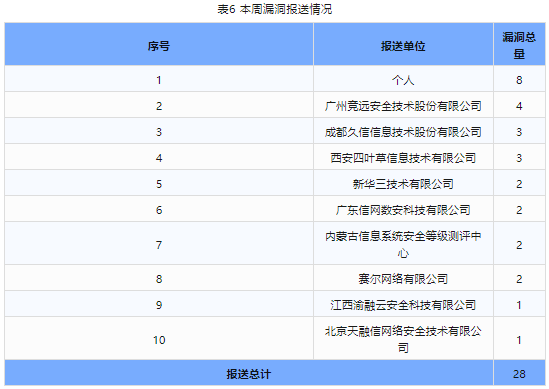Screen dimensions: 549x389
Task: Click 内蒙古信息系统安全等级测评中心 cell
Action: click(x=403, y=244)
